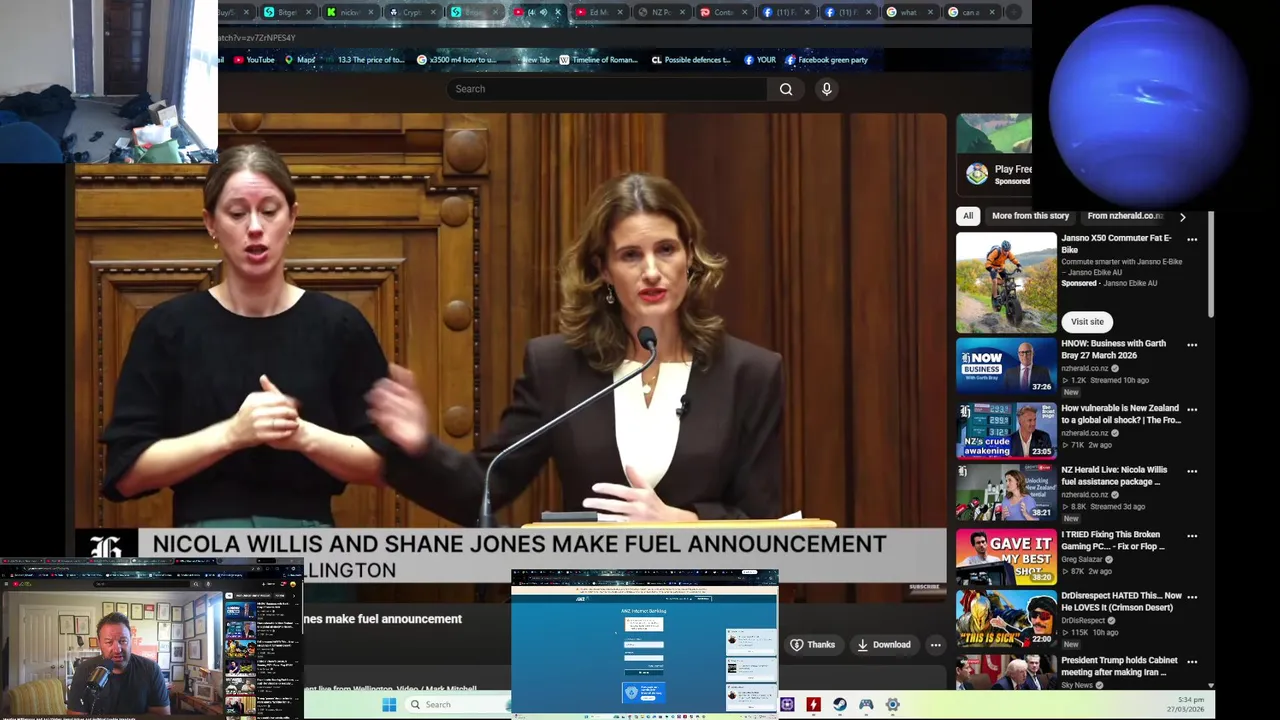Open options for 'President Trump holds Cabinet' video
The image size is (1280, 720).
tap(1192, 662)
